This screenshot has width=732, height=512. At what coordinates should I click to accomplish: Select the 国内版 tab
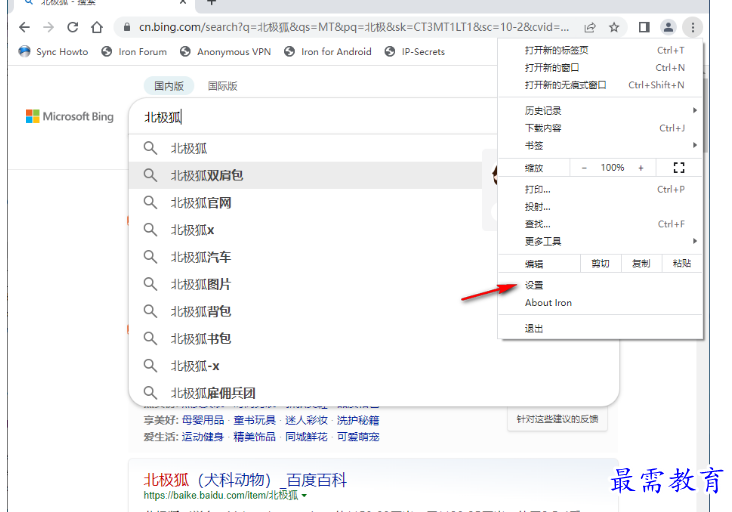click(169, 86)
